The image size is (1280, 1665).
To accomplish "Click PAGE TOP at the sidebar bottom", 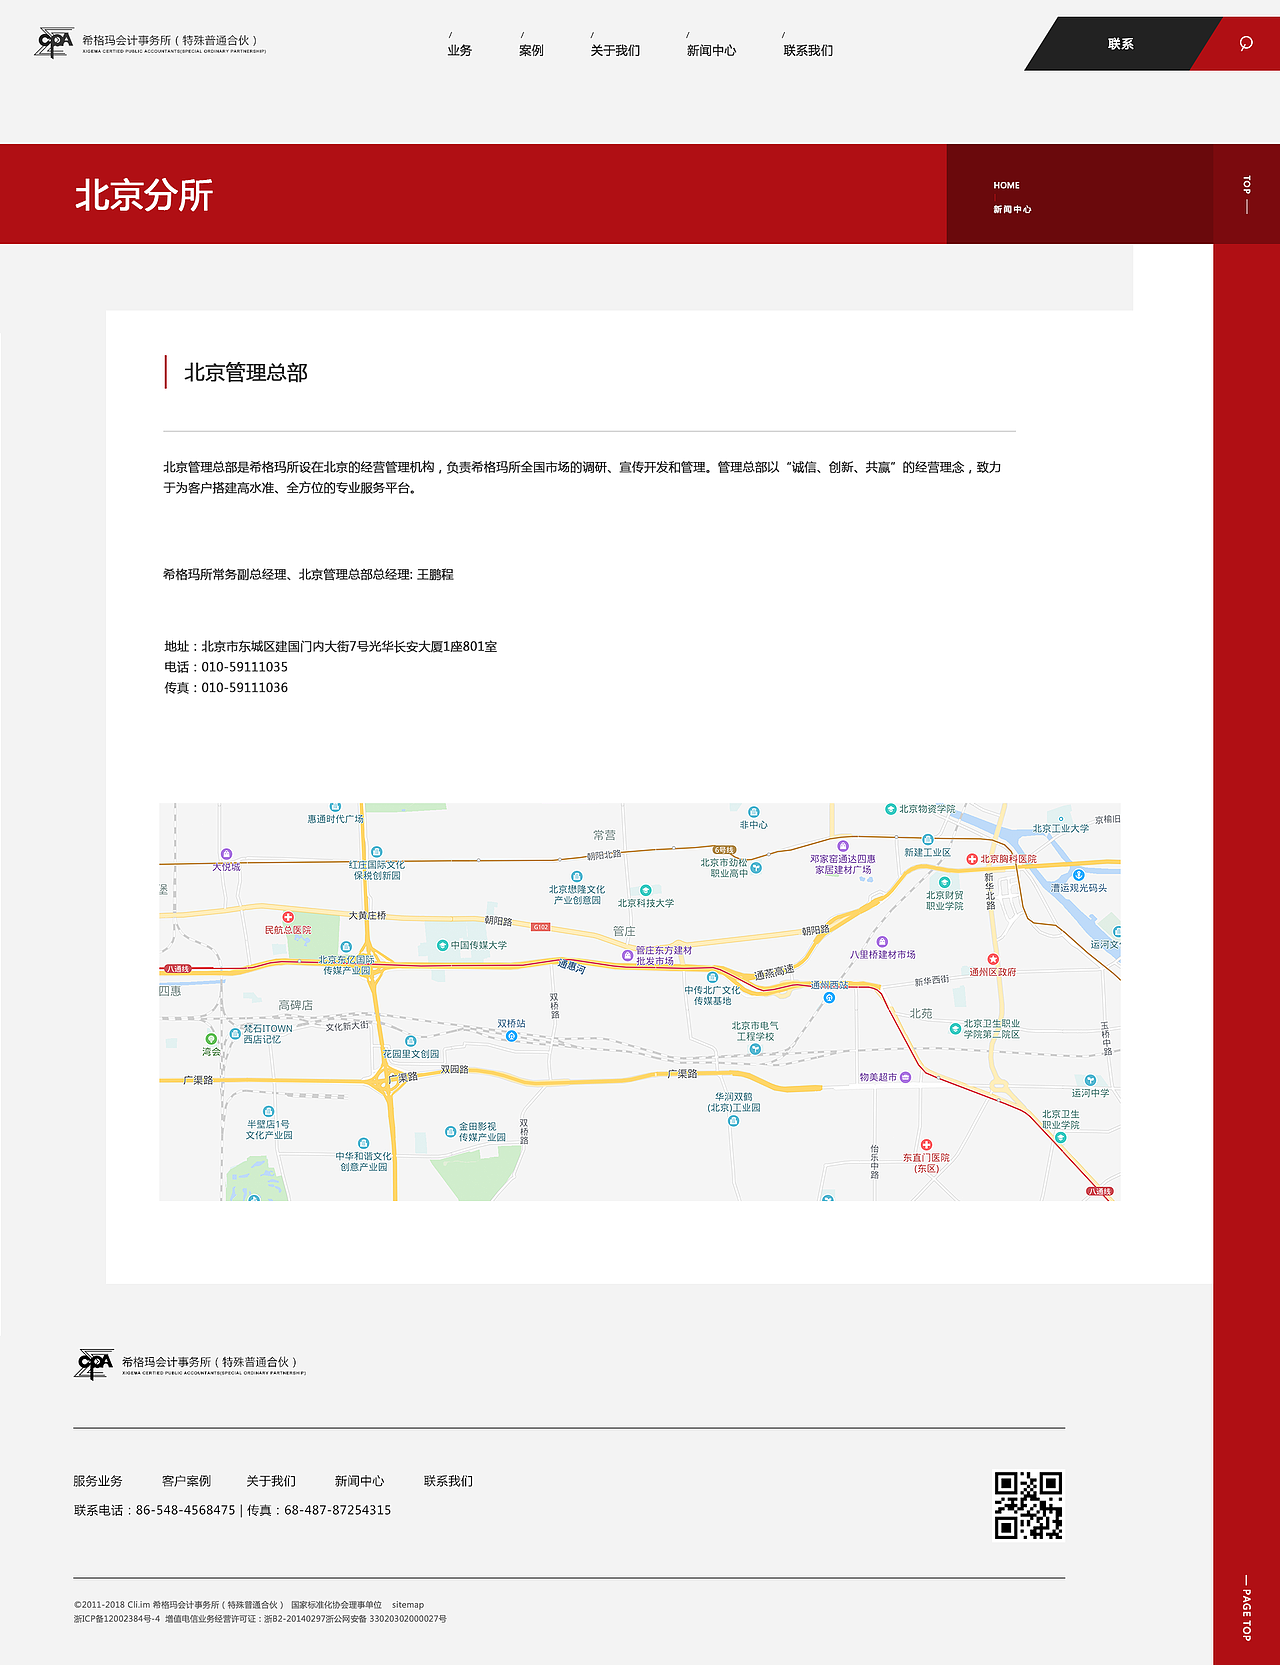I will pos(1246,1608).
